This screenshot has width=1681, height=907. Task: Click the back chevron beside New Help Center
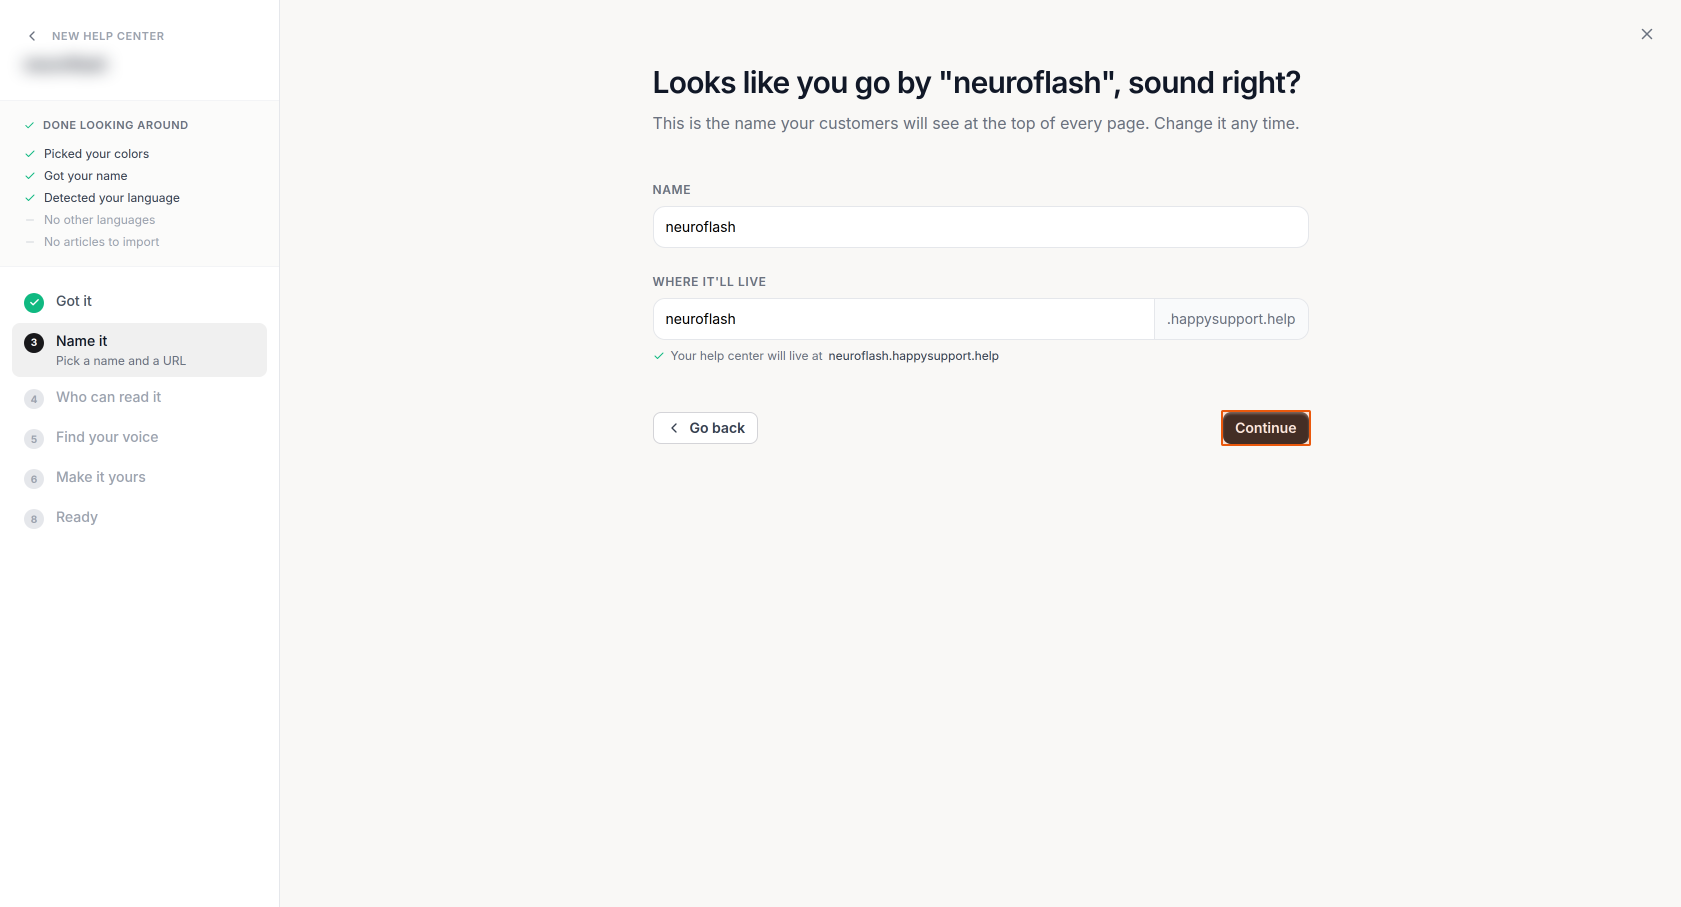click(32, 36)
